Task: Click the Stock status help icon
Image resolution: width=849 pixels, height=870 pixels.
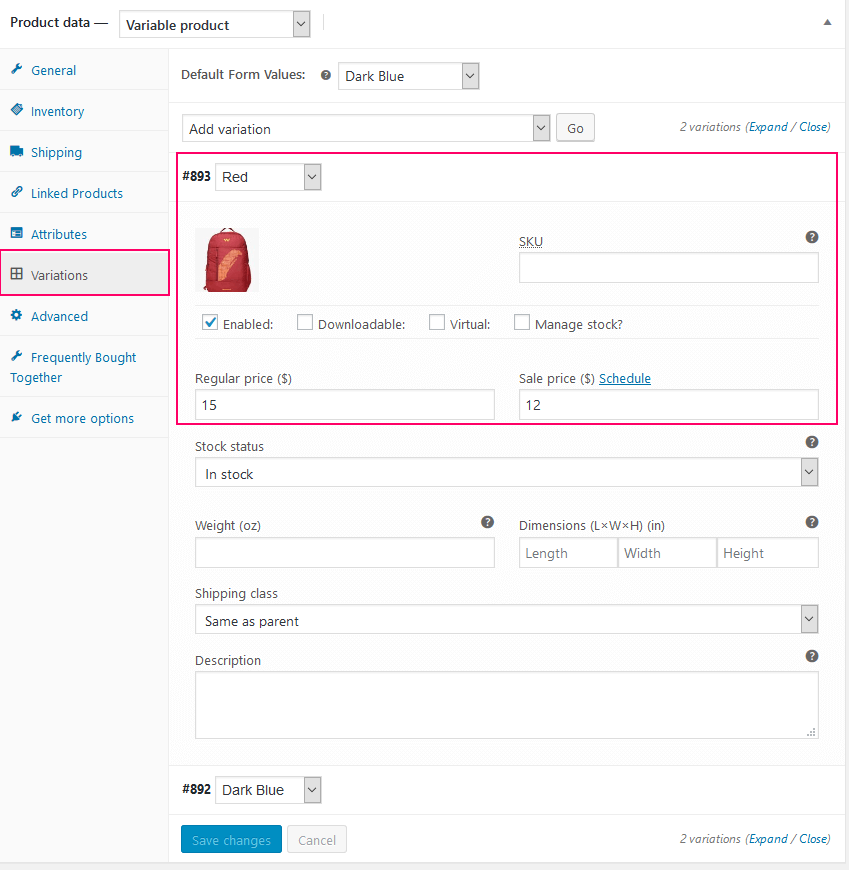Action: pyautogui.click(x=812, y=442)
